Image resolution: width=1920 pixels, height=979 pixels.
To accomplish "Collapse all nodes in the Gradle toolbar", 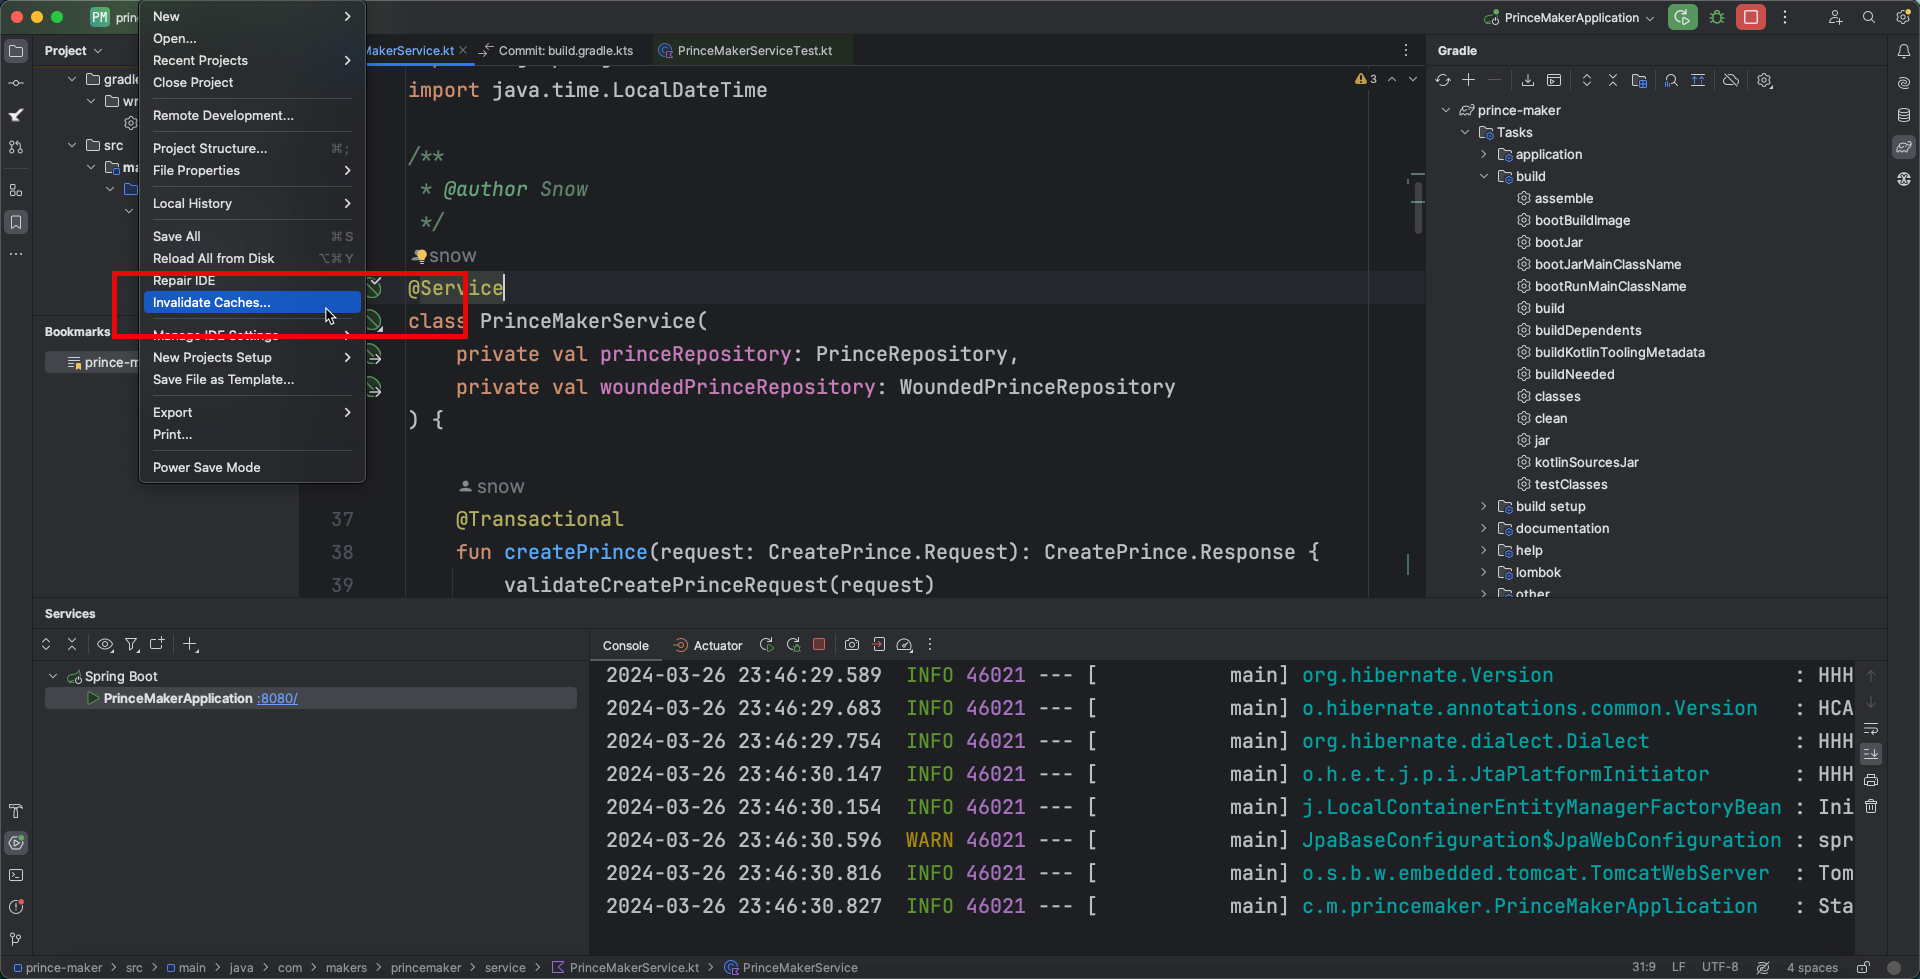I will coord(1612,80).
